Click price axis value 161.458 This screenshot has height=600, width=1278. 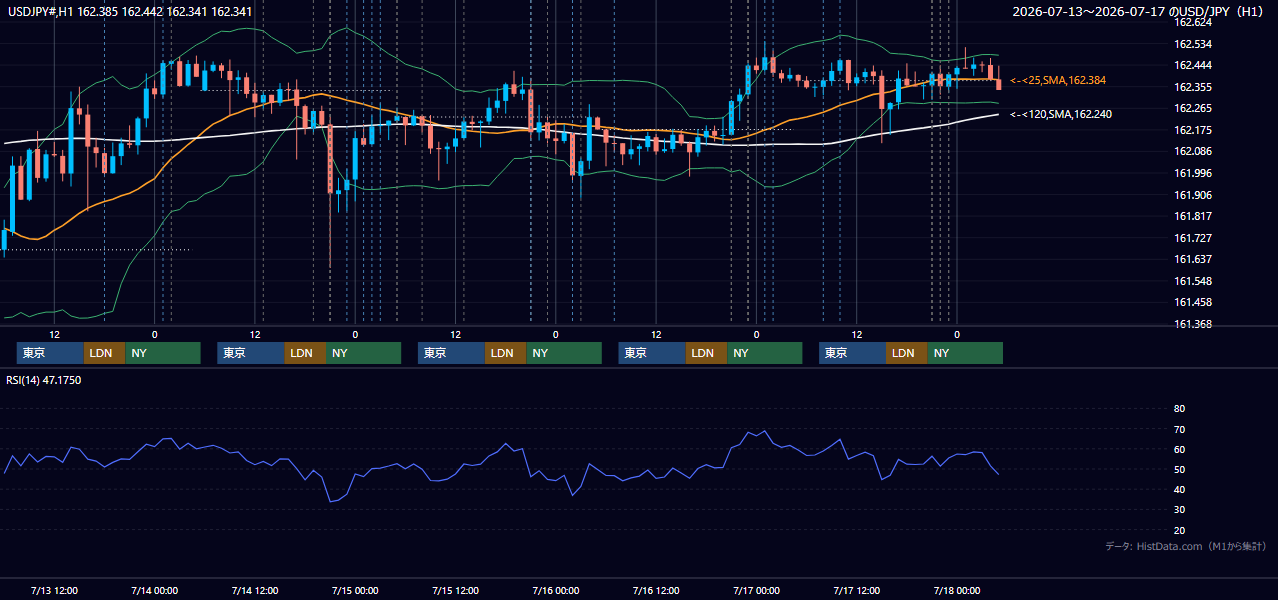[1192, 302]
